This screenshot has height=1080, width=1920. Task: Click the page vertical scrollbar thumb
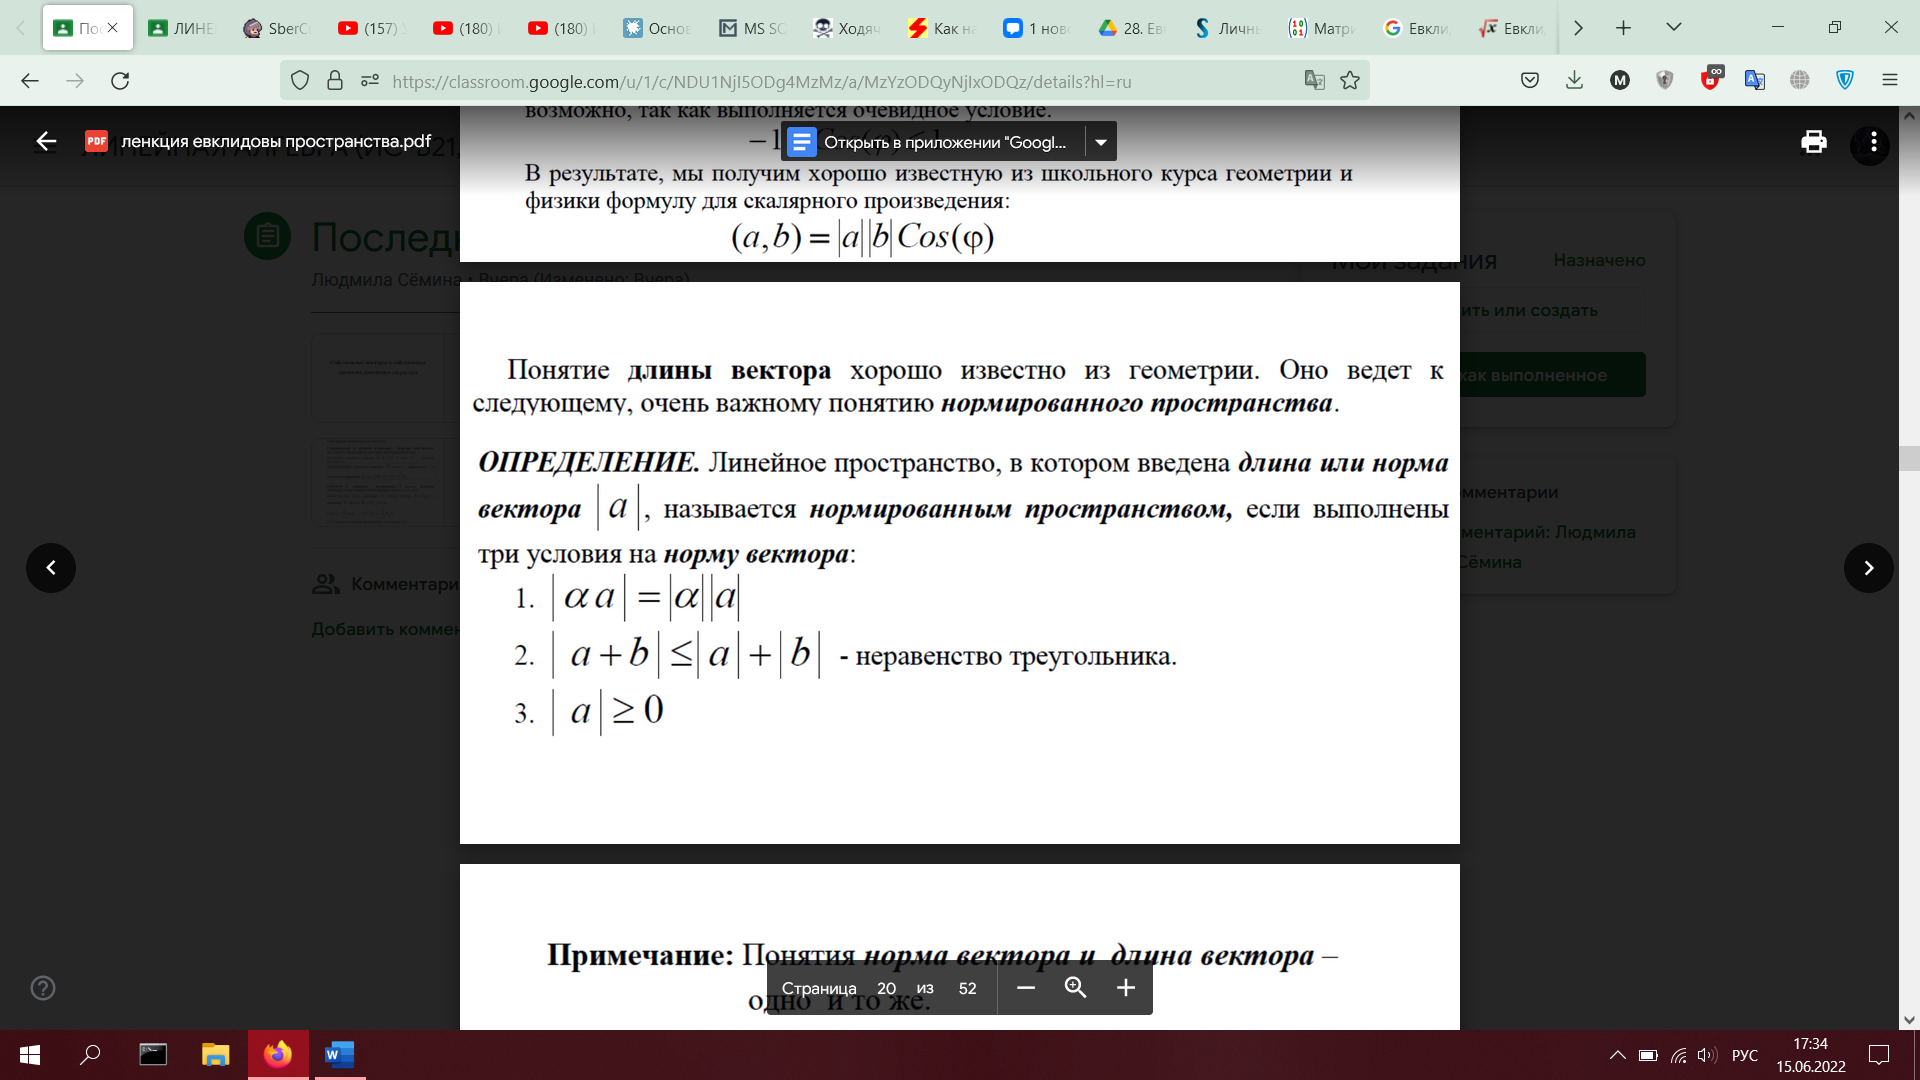point(1909,458)
